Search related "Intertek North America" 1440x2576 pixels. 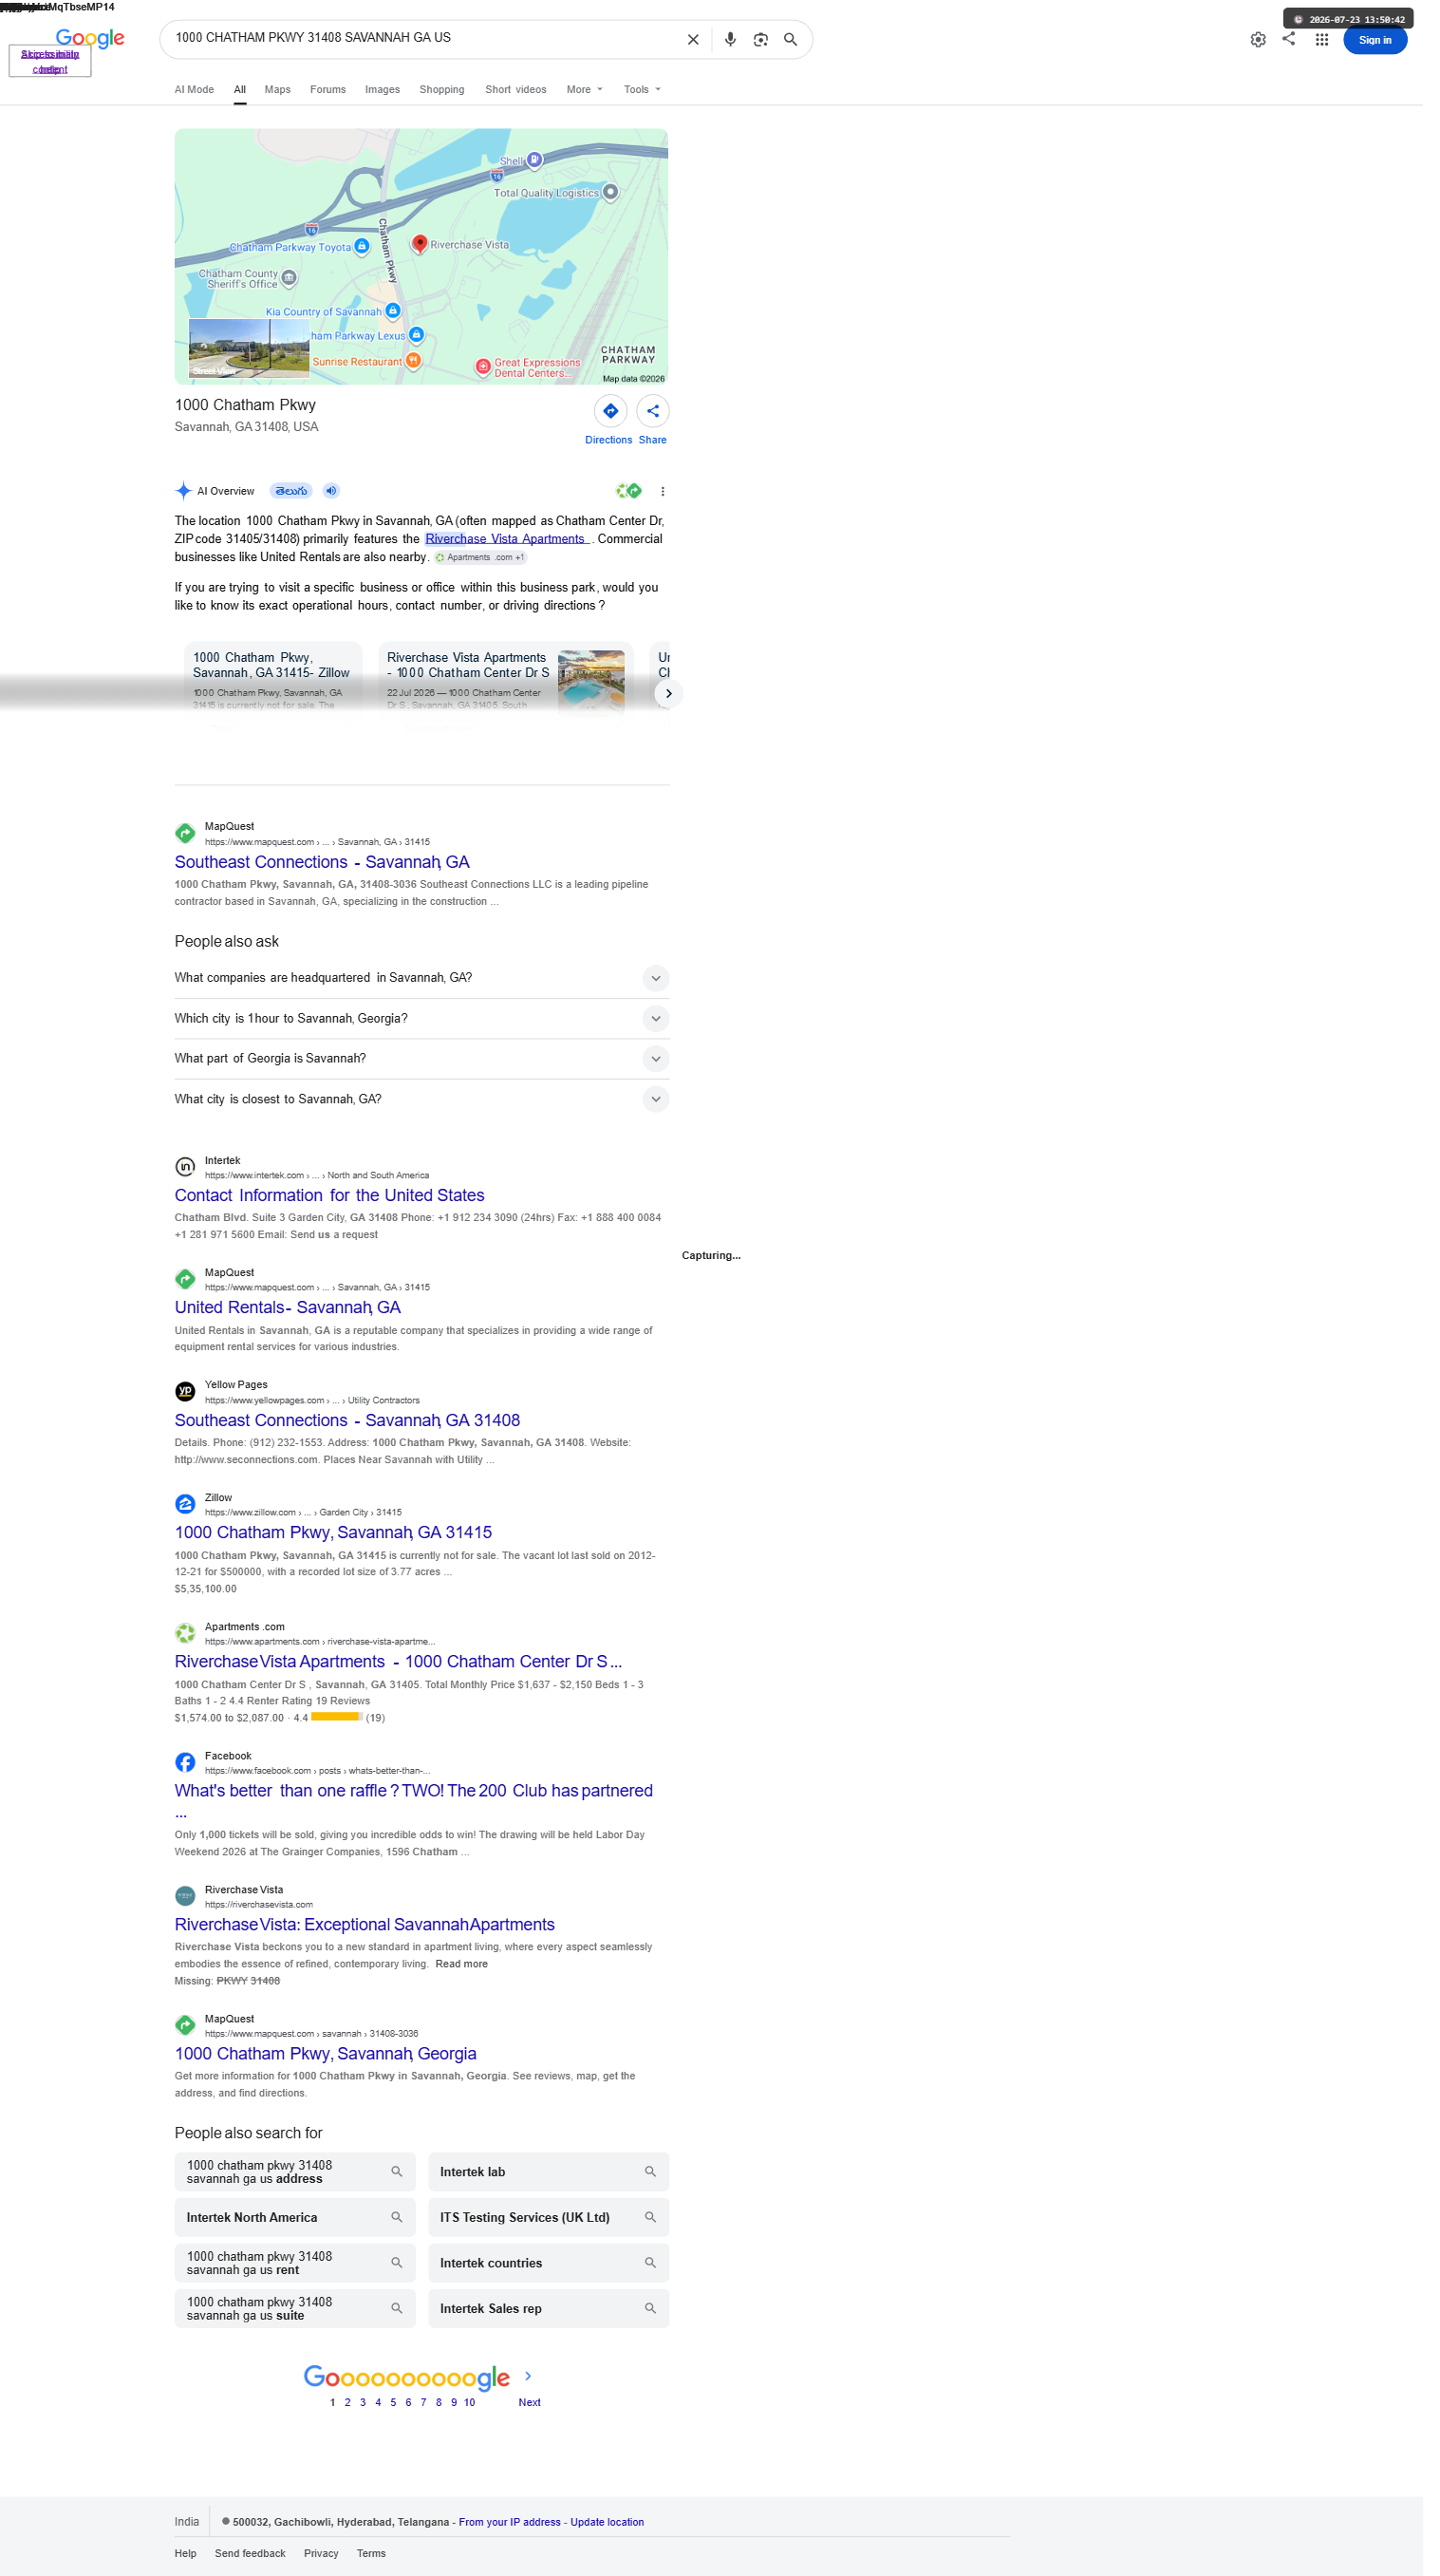coord(296,2218)
